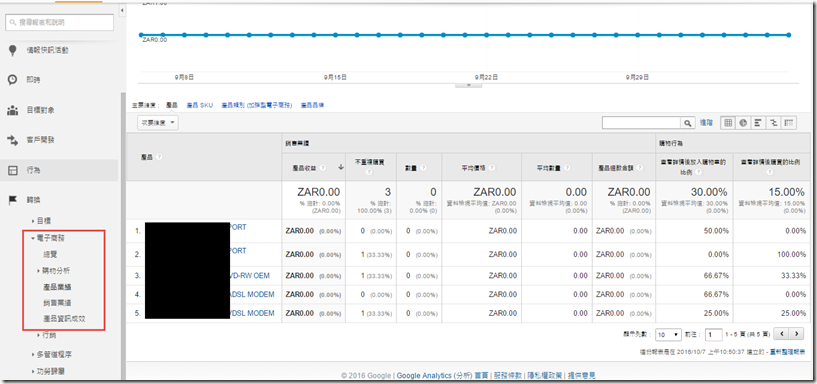Open 產品資訊成效 product list performance
This screenshot has width=817, height=384.
pyautogui.click(x=64, y=318)
